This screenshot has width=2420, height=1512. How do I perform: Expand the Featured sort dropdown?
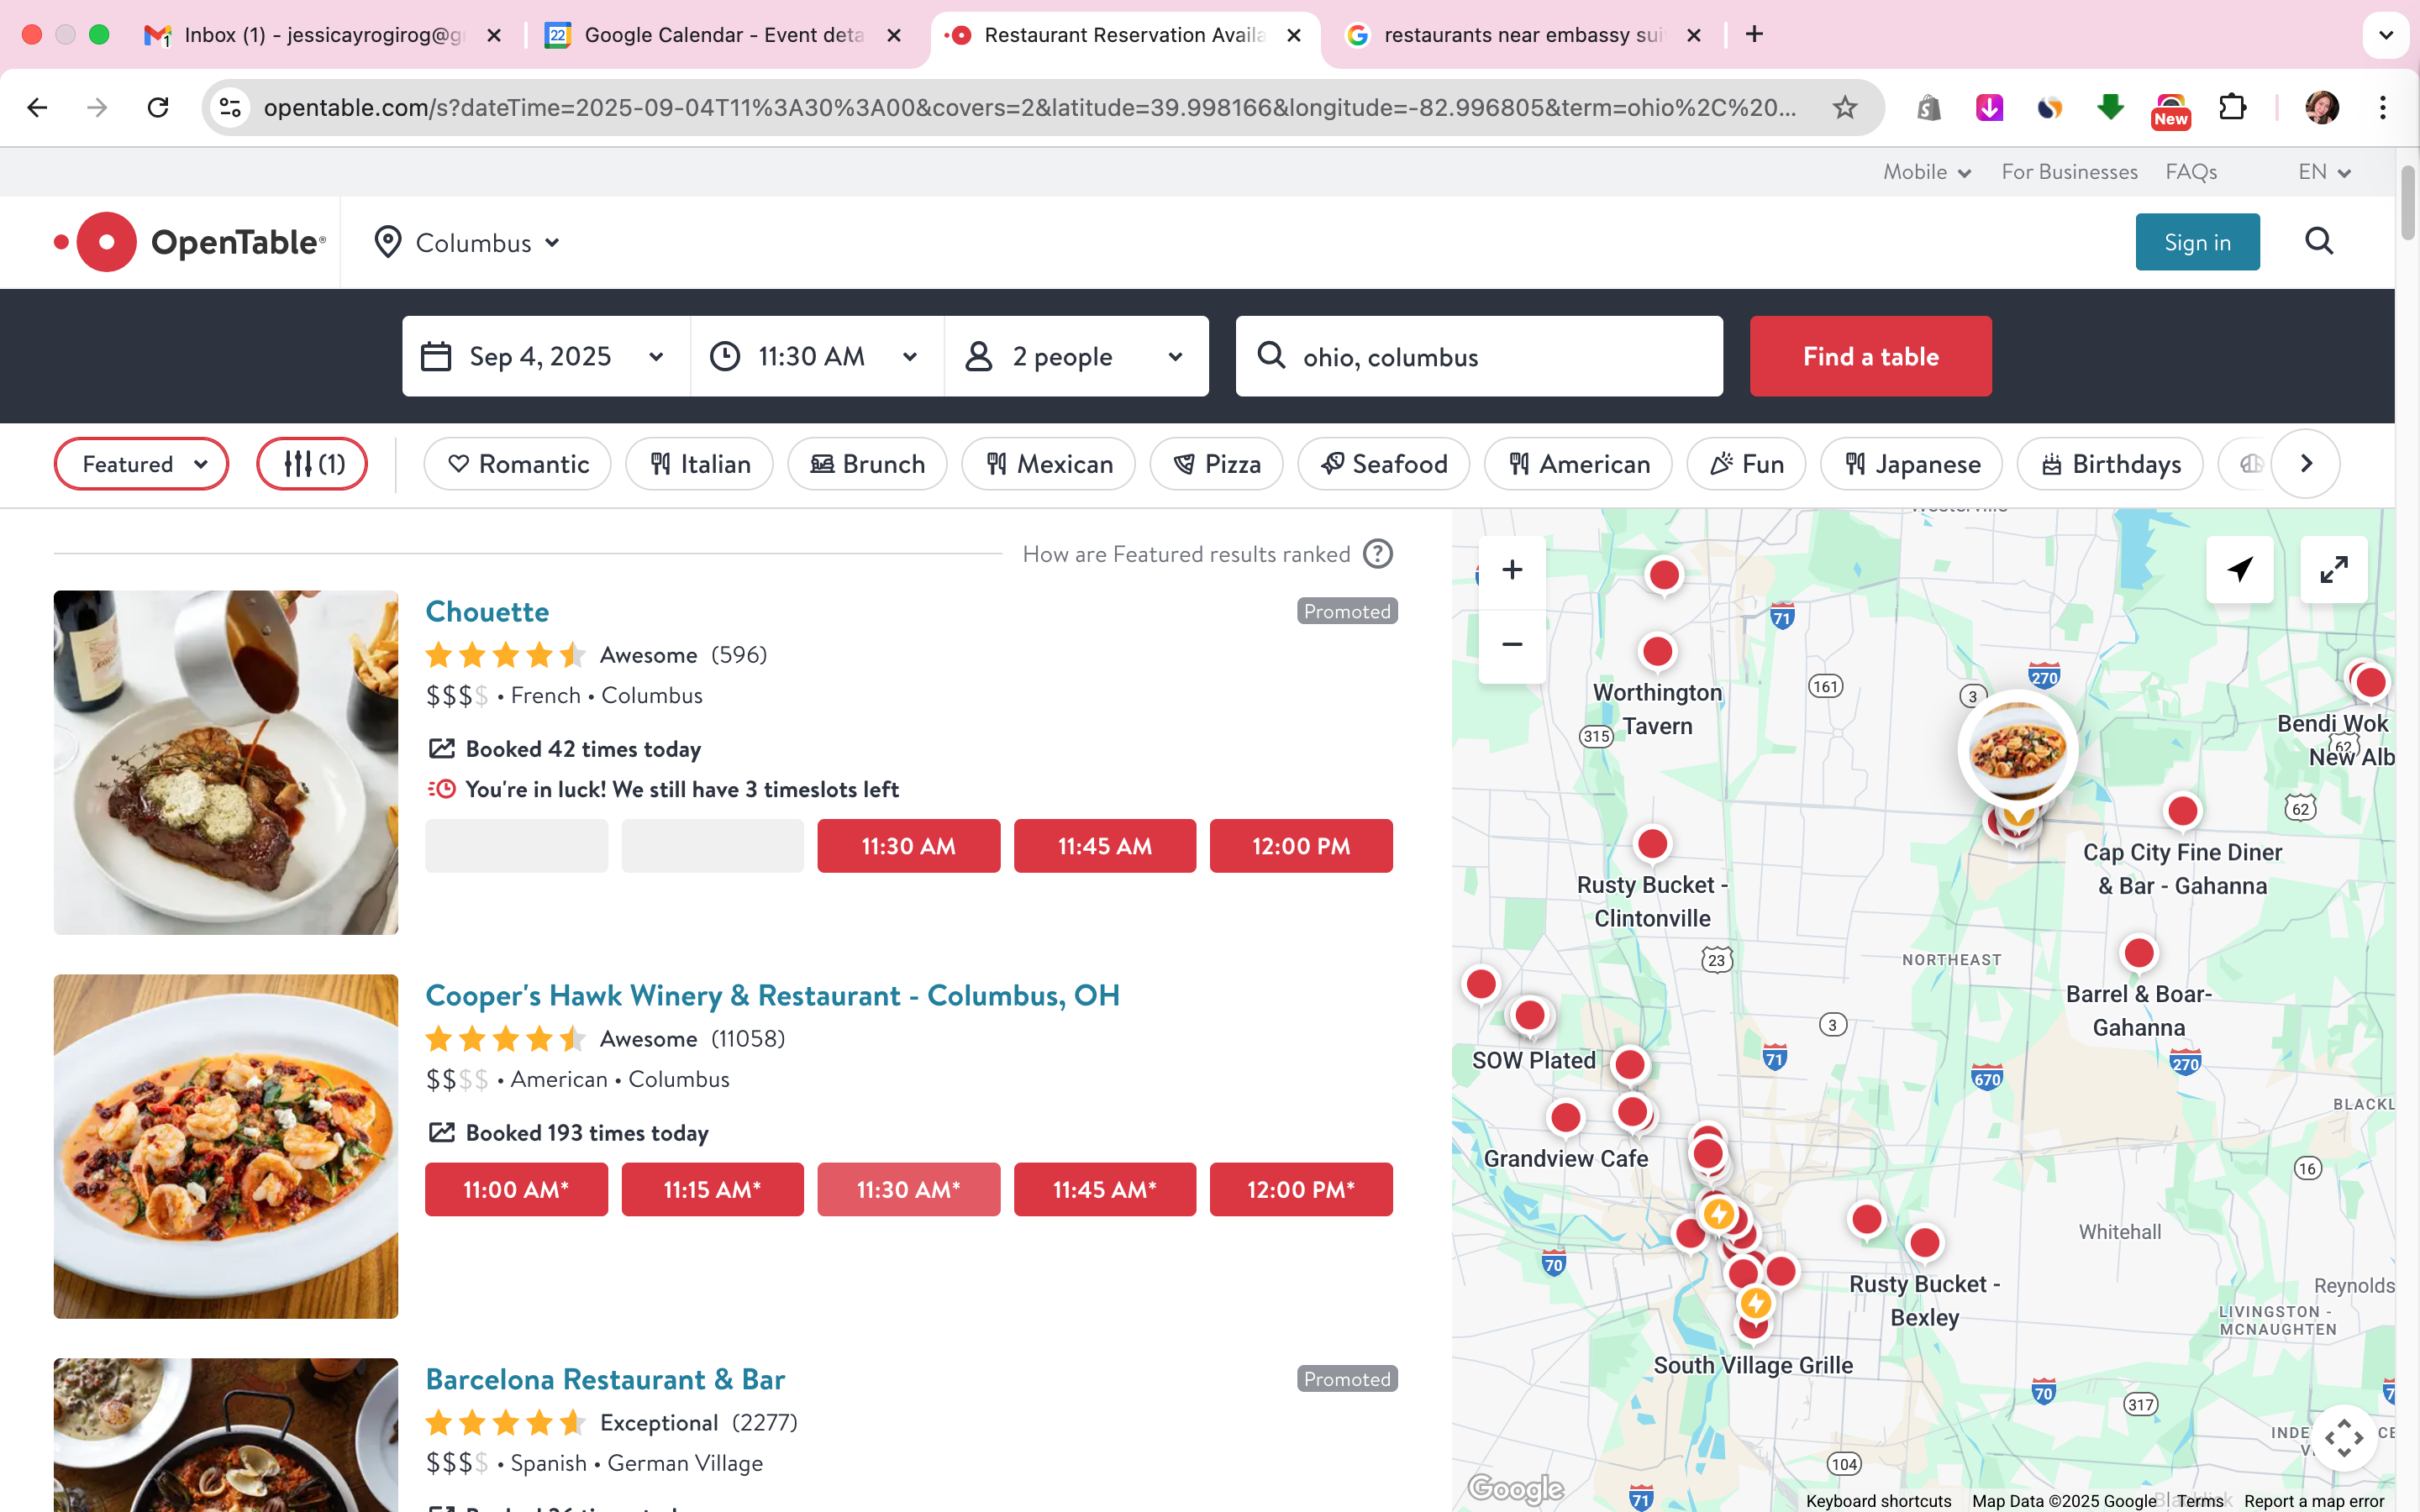click(x=142, y=464)
